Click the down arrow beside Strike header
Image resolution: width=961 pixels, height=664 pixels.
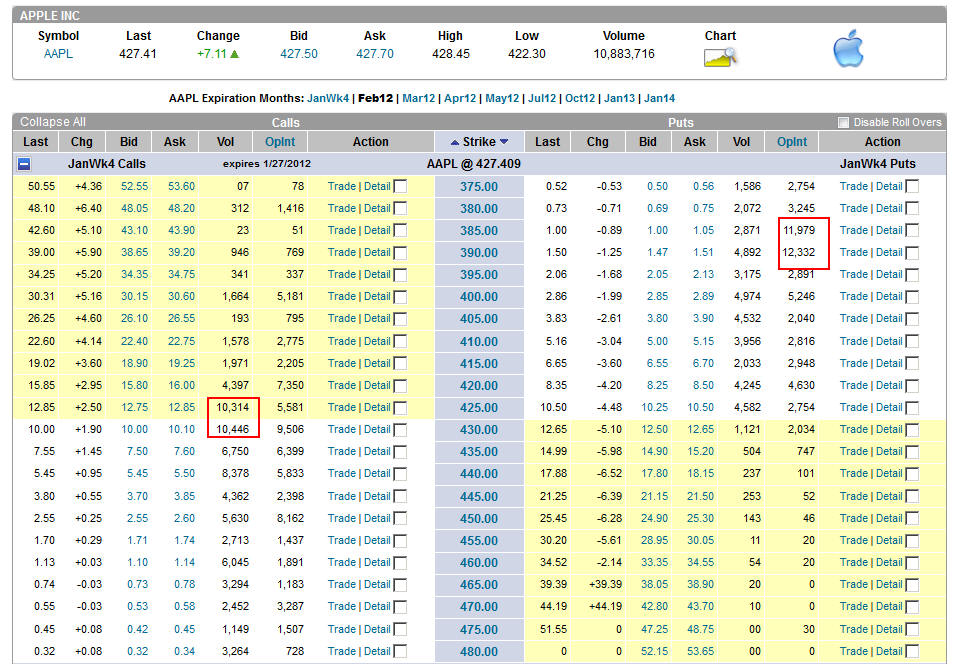pyautogui.click(x=504, y=142)
